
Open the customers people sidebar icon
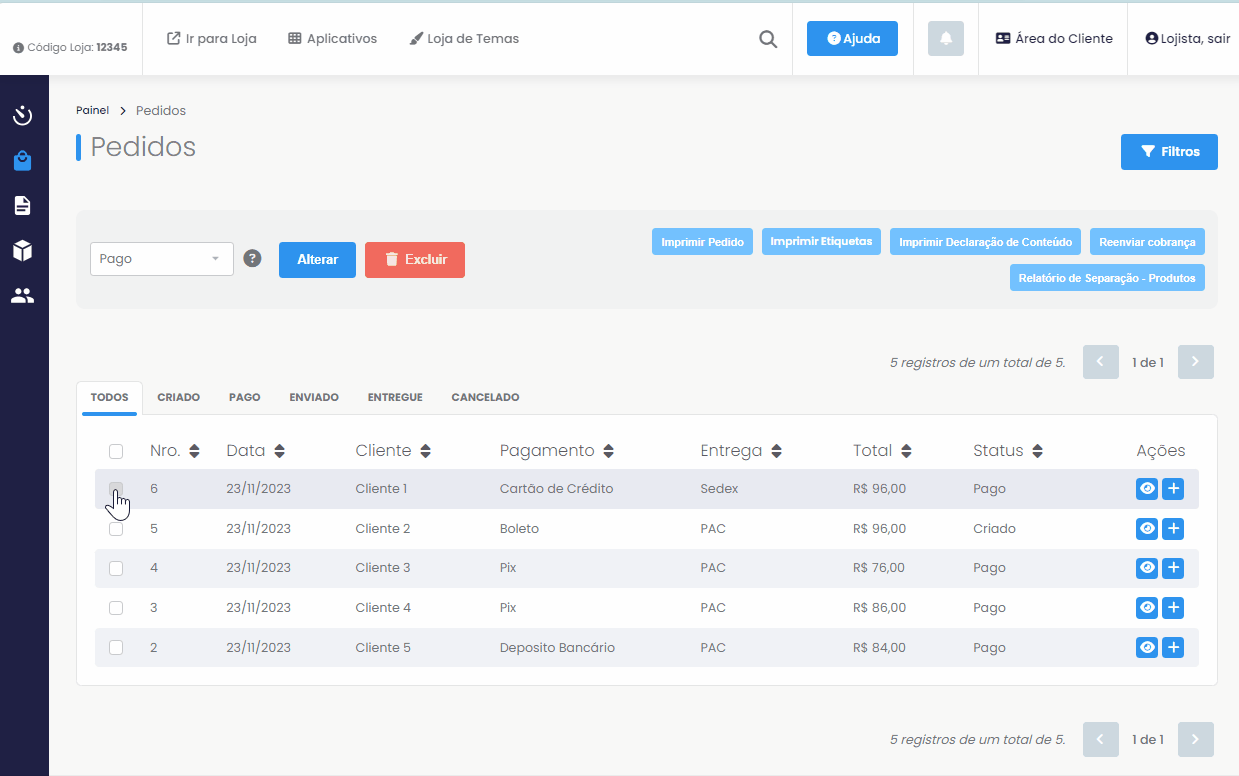click(23, 295)
